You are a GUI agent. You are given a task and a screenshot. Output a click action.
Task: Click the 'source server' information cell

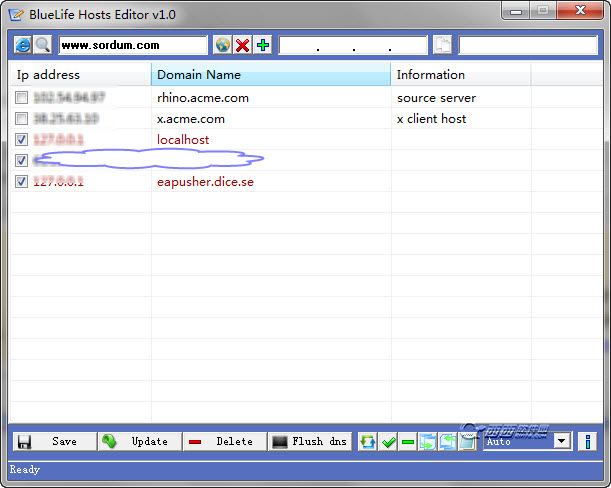436,98
